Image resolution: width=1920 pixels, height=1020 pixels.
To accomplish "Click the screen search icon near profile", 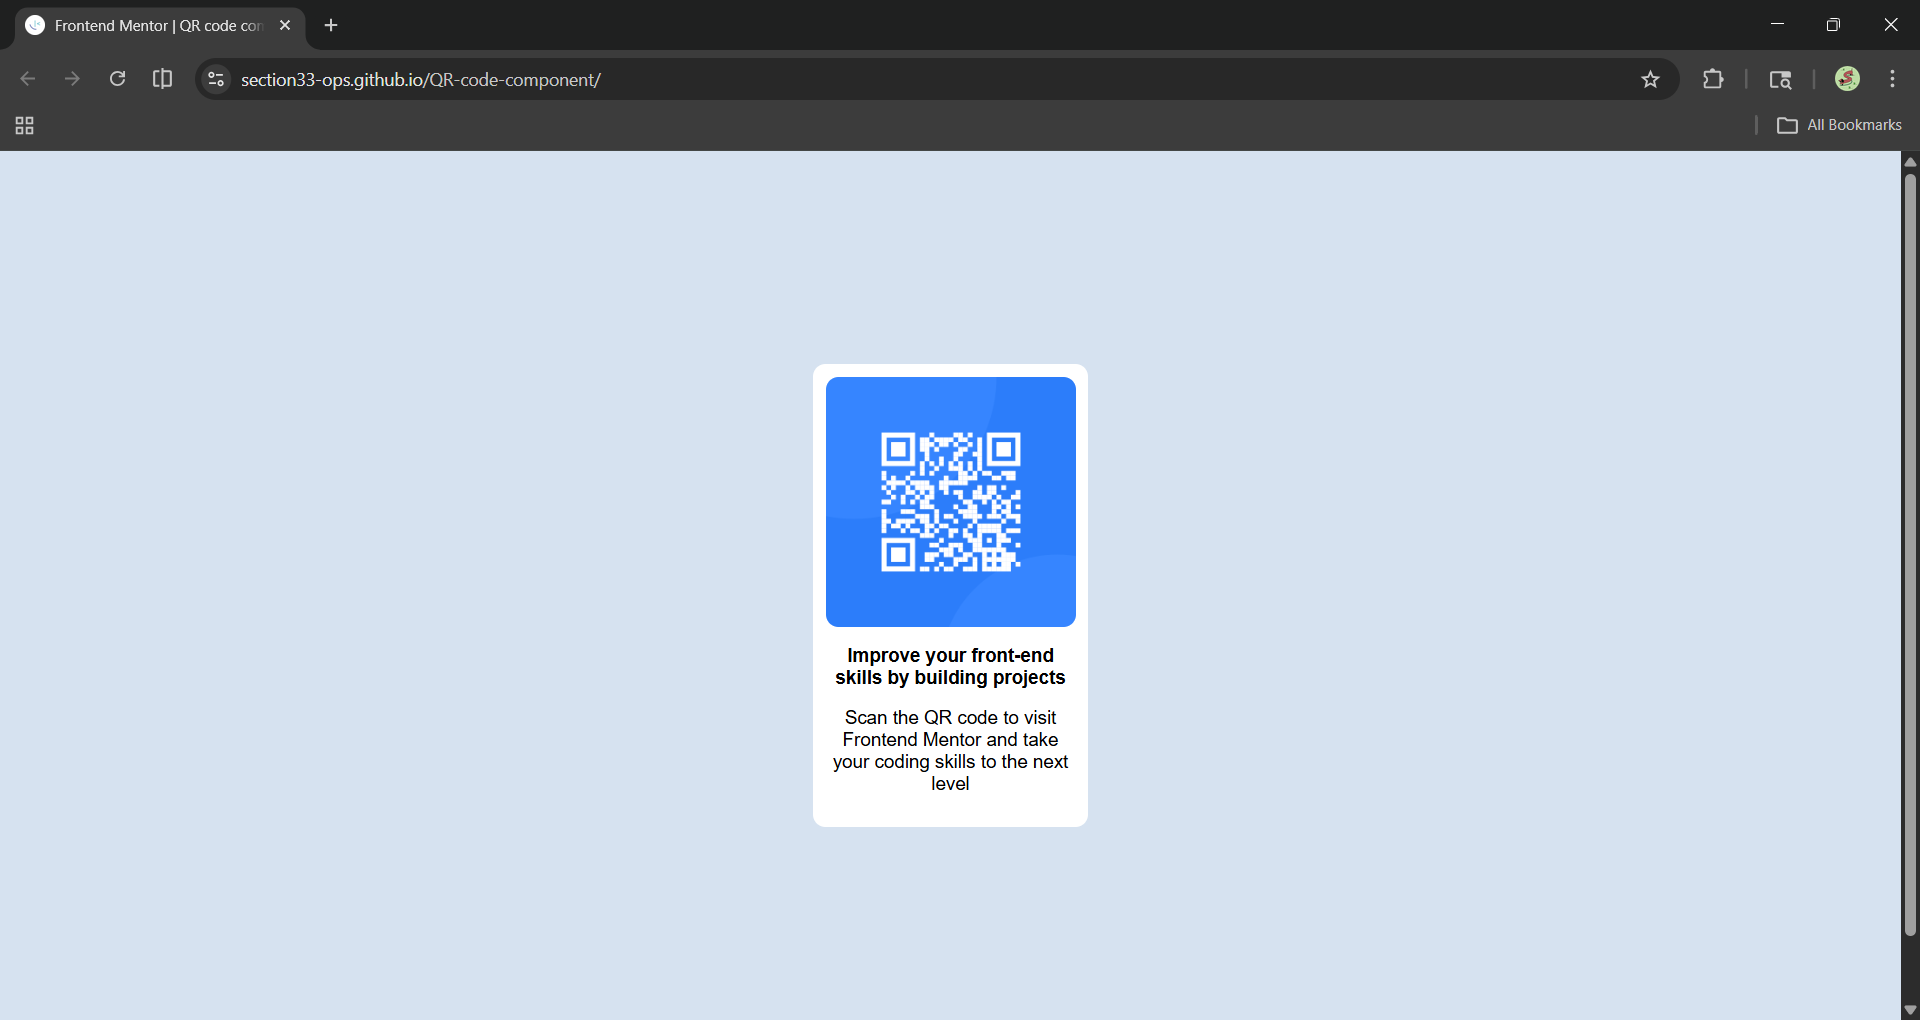I will 1782,79.
